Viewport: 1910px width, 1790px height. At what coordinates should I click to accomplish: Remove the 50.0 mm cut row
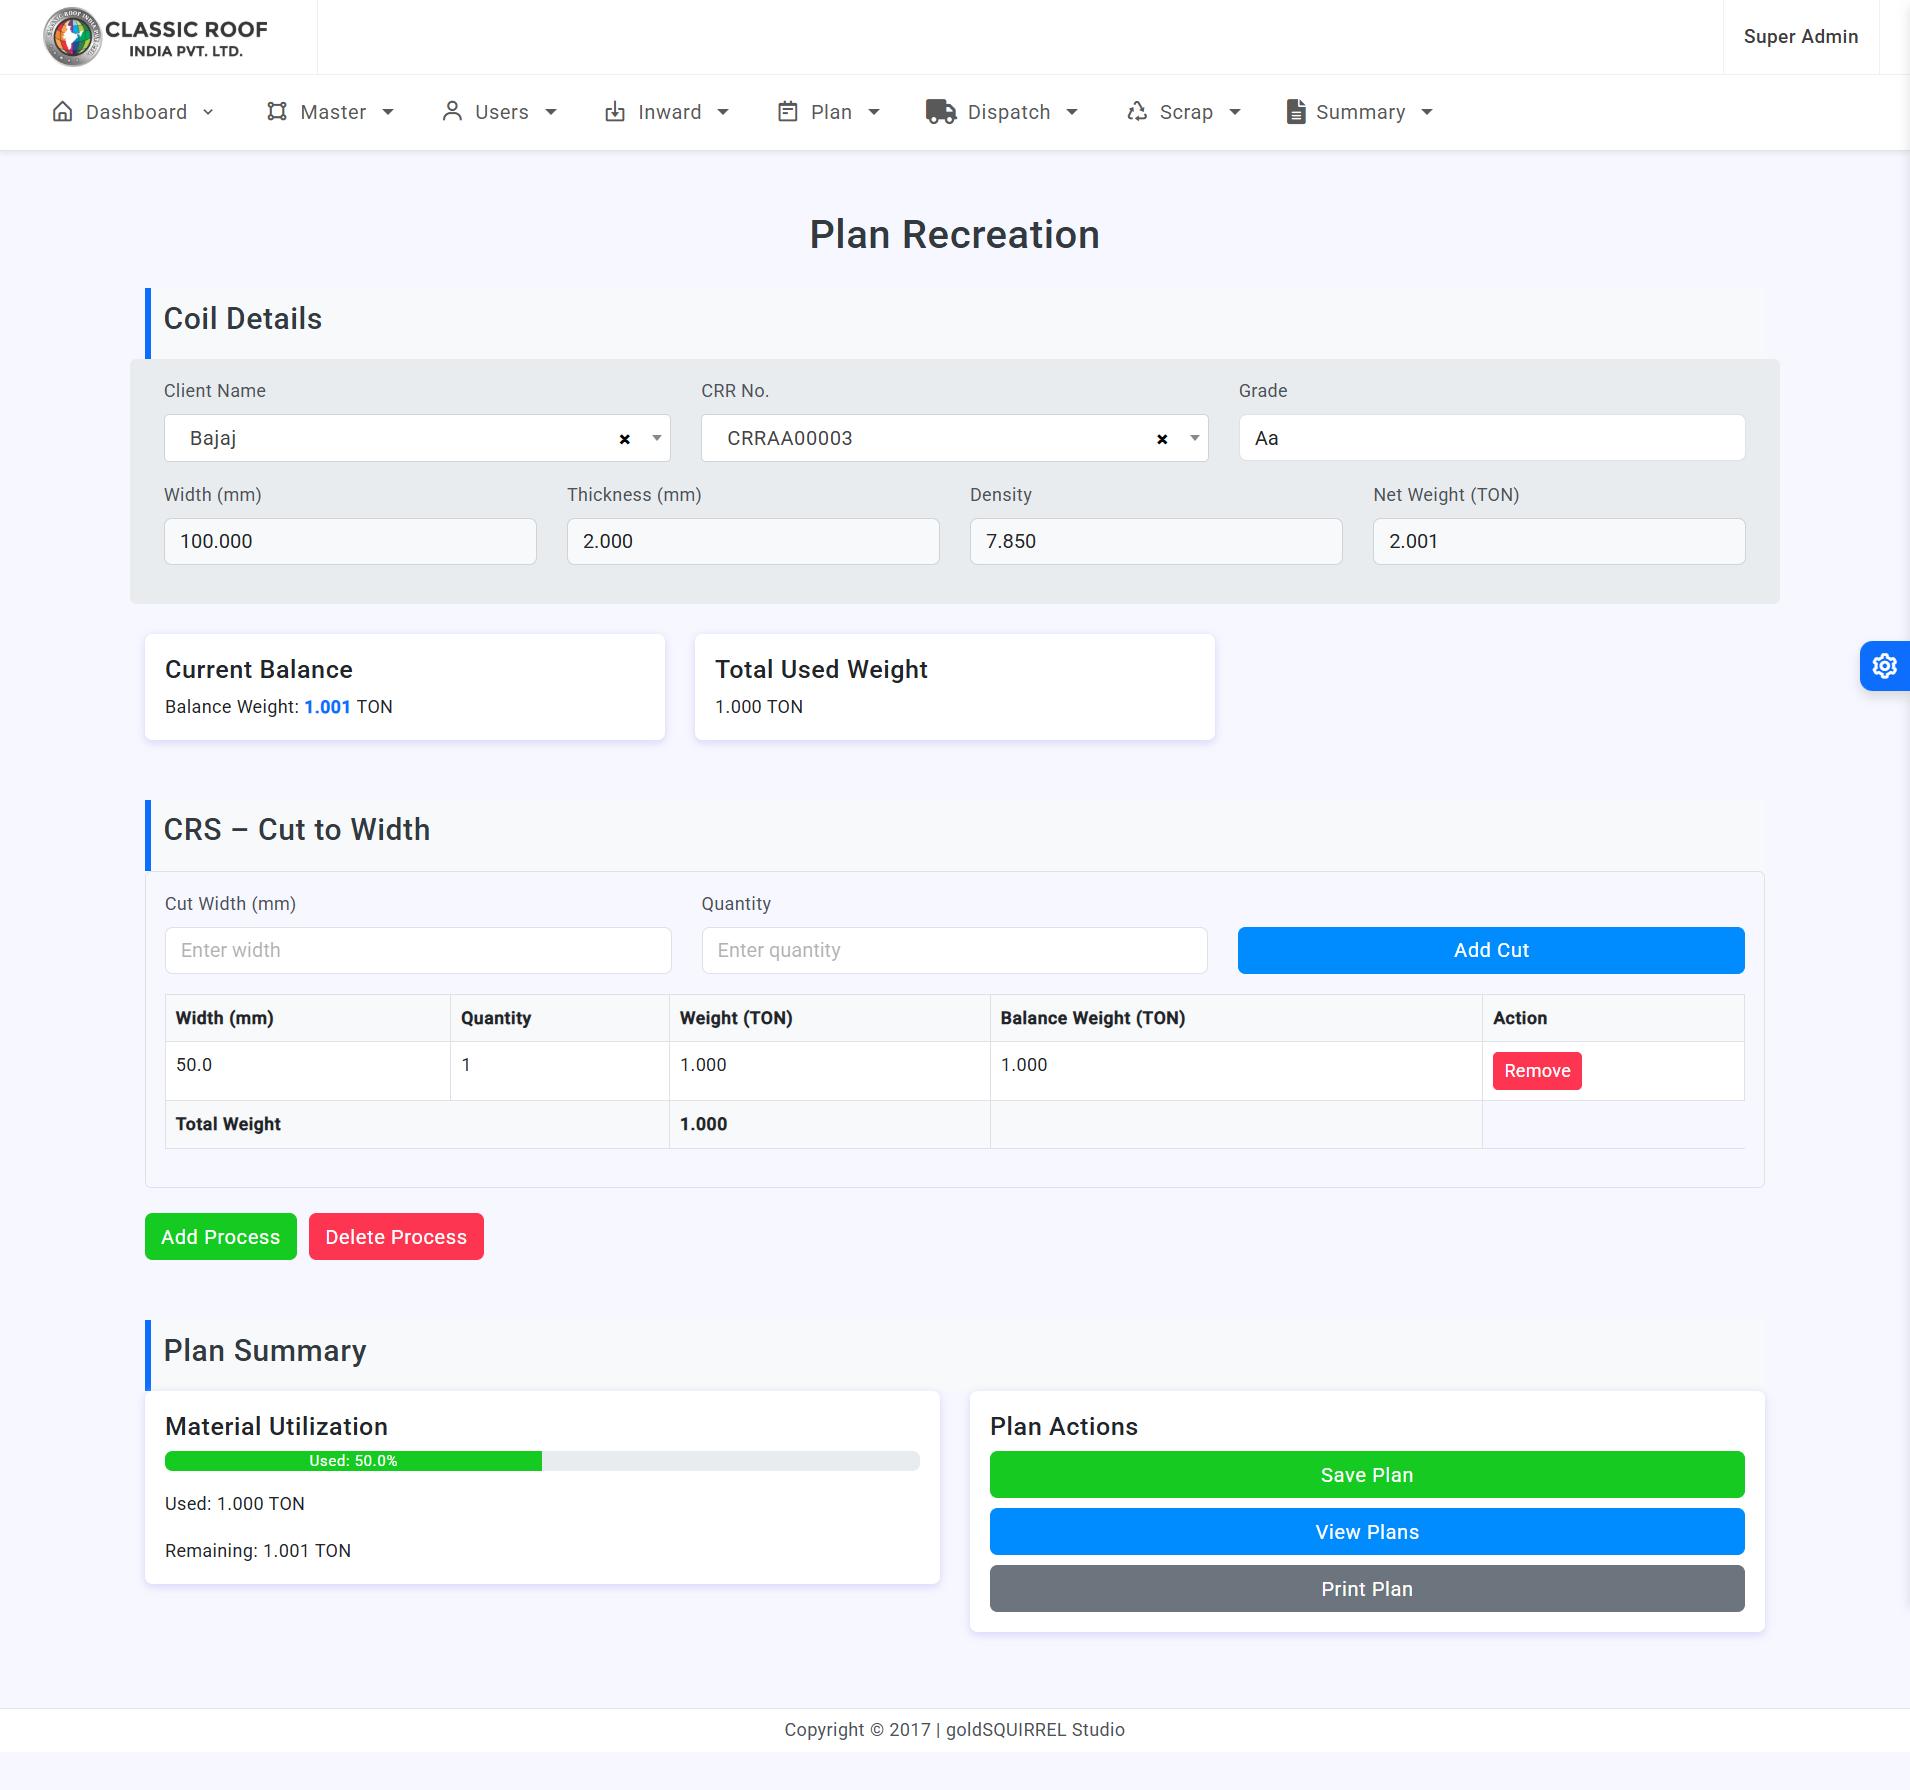[x=1536, y=1071]
